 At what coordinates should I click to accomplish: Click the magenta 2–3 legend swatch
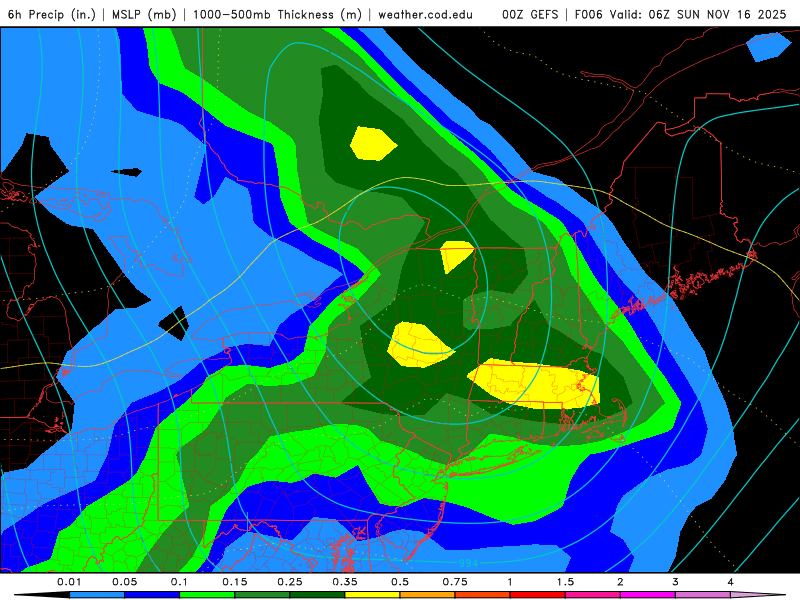click(648, 595)
